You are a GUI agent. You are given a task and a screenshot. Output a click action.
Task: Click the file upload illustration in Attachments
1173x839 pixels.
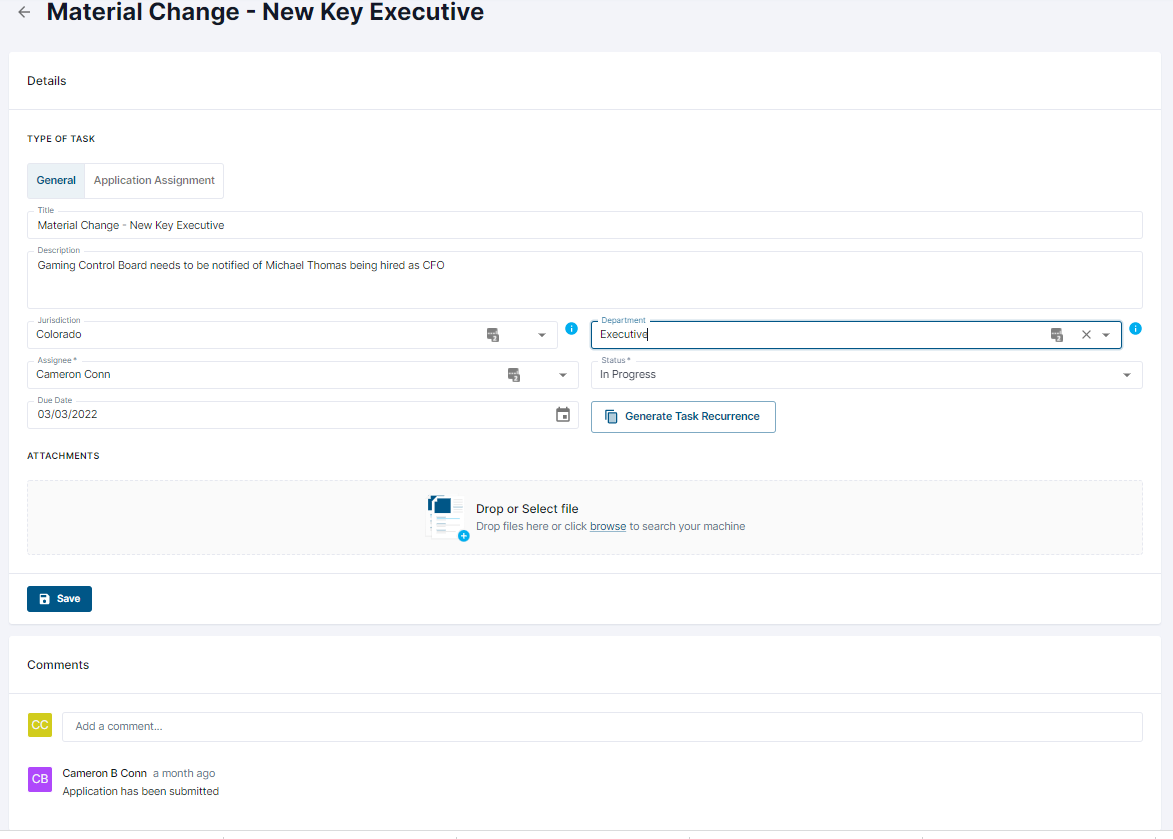click(x=447, y=517)
